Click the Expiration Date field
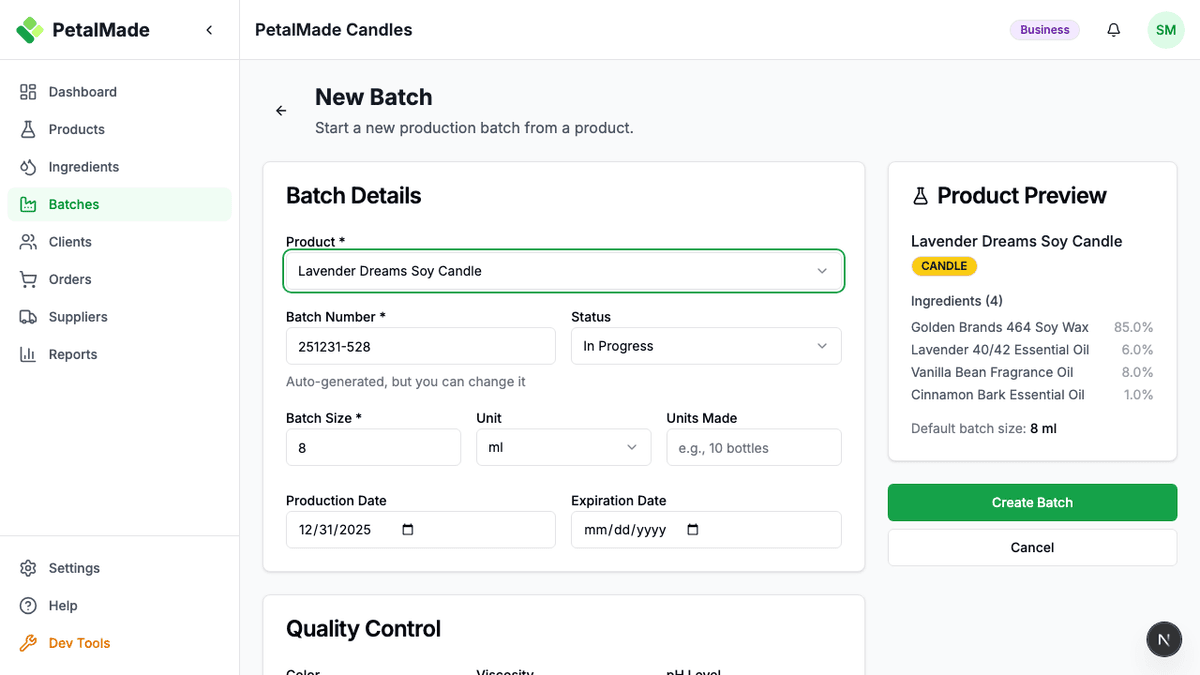The image size is (1200, 675). [706, 529]
